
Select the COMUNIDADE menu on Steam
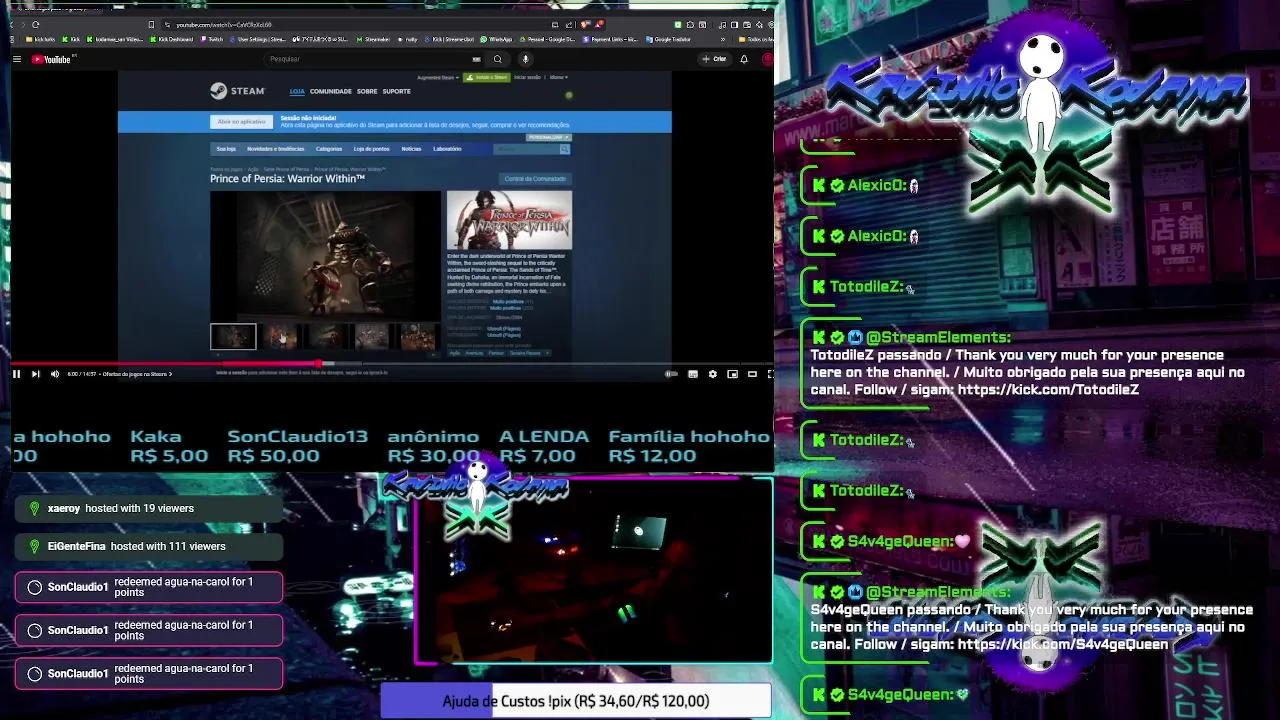[330, 91]
